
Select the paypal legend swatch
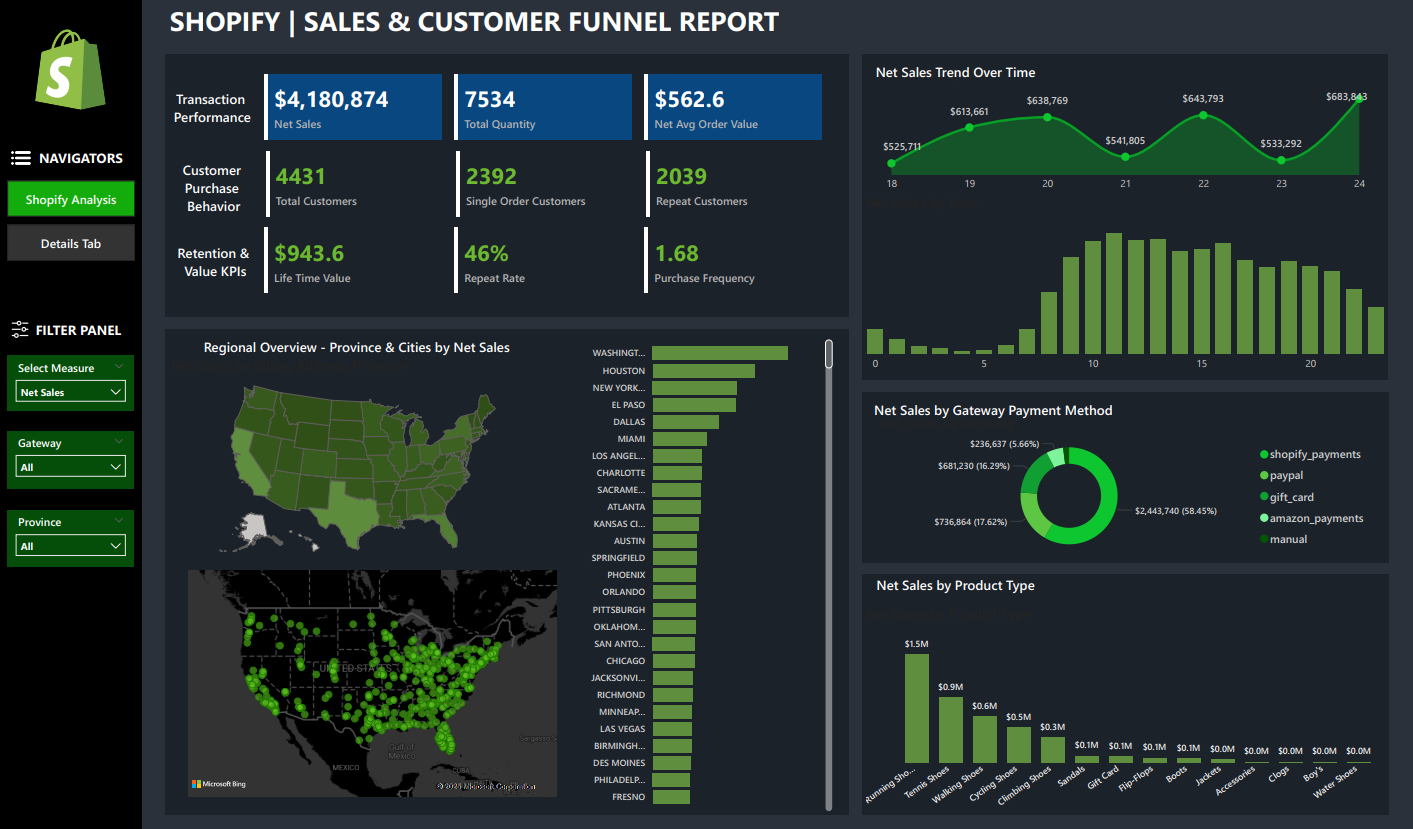coord(1264,476)
